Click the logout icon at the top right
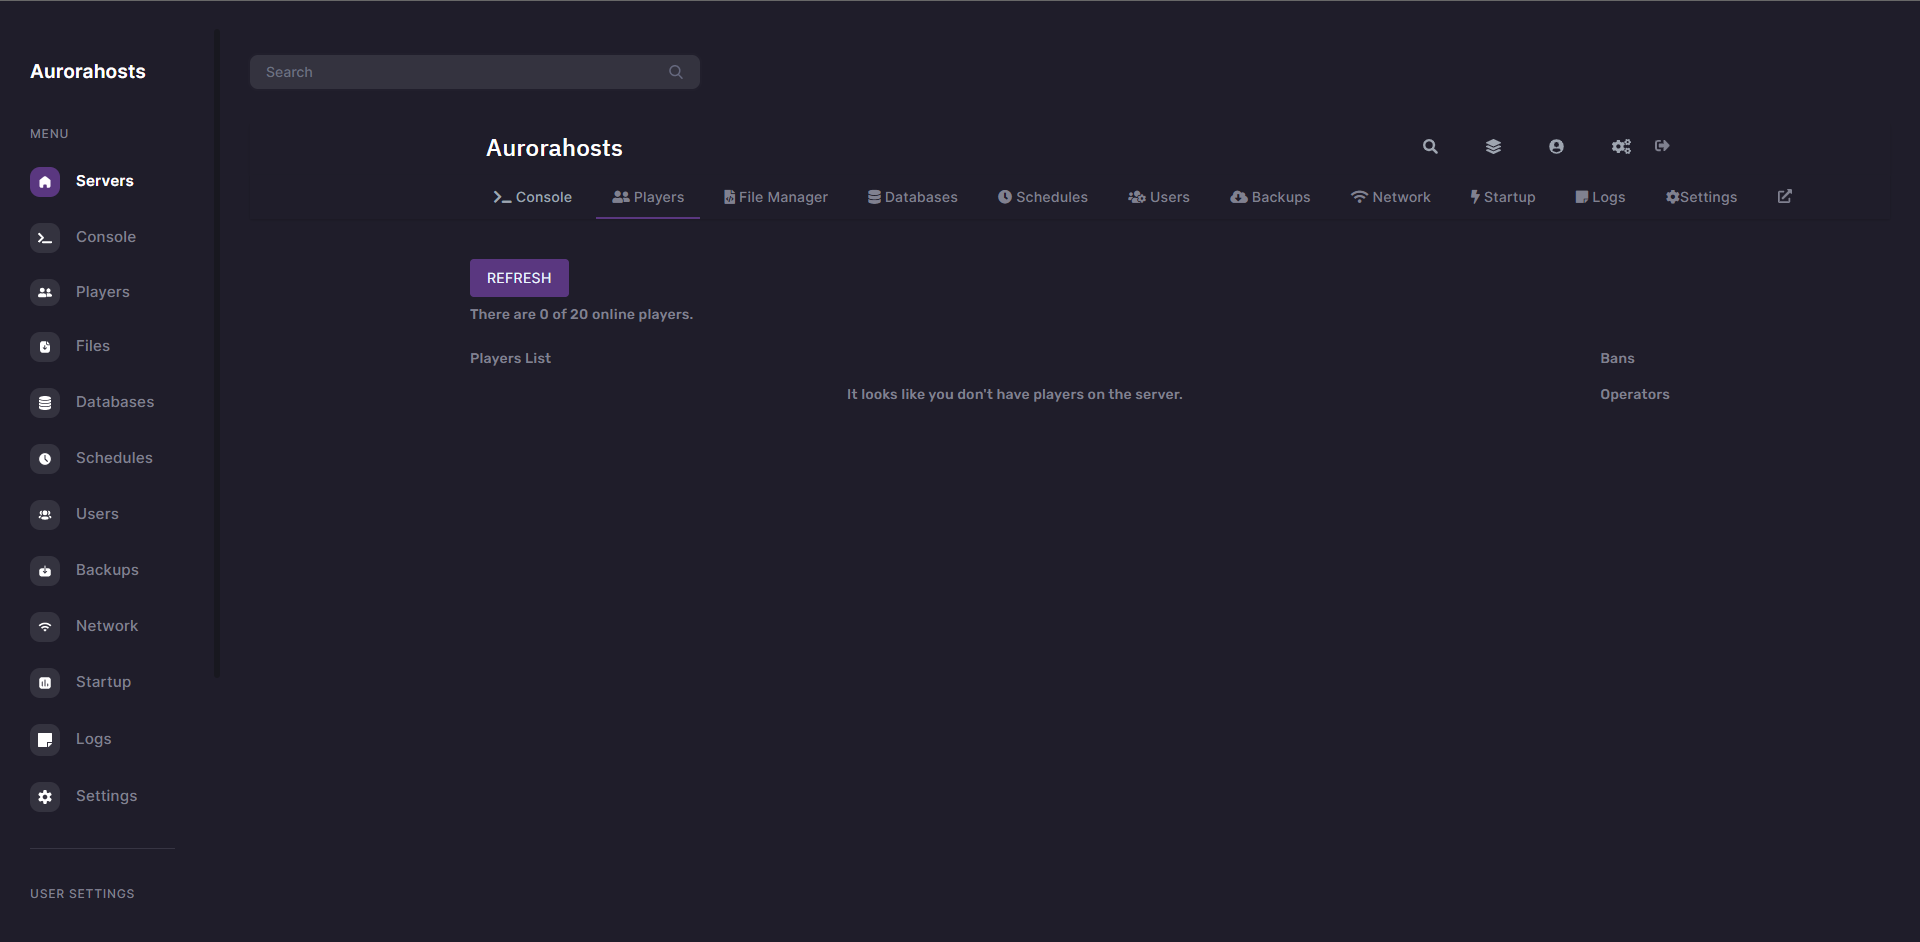The height and width of the screenshot is (942, 1920). (x=1662, y=146)
